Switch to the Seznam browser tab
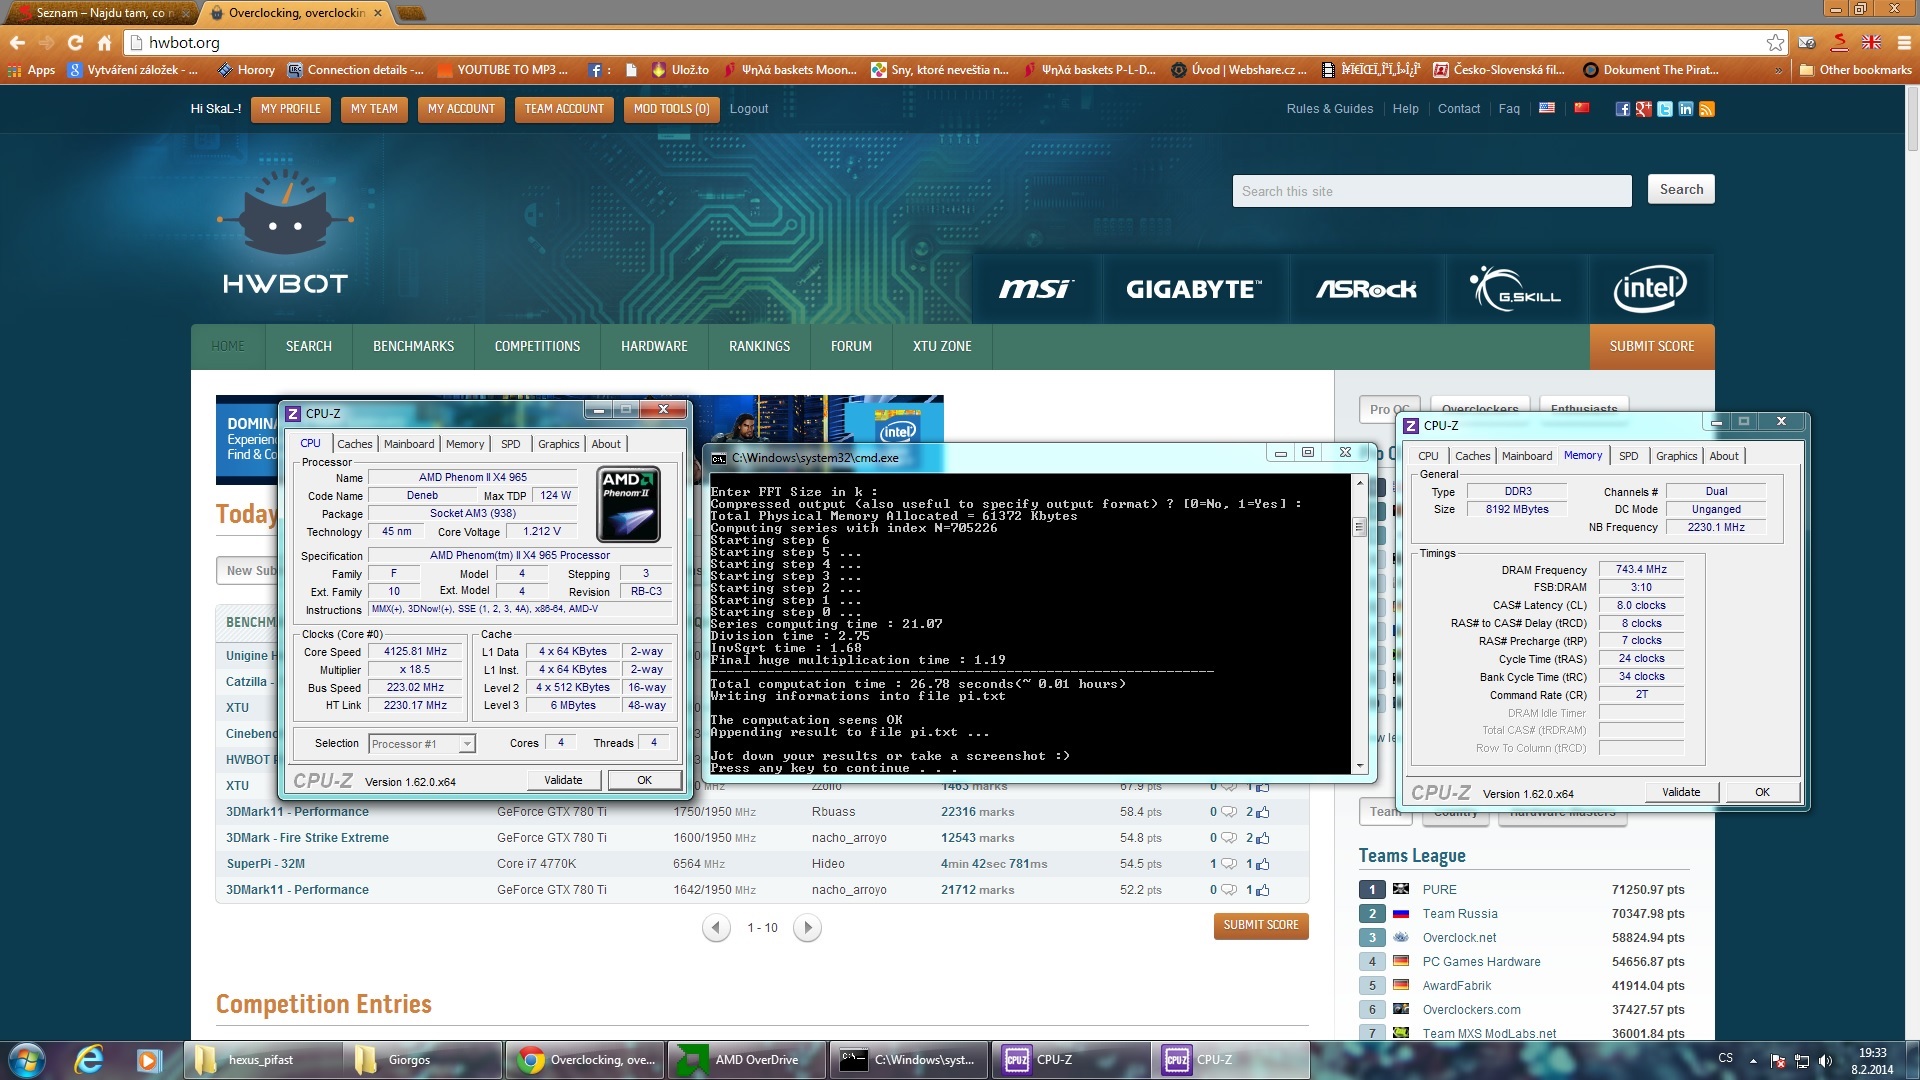1920x1080 pixels. point(104,13)
